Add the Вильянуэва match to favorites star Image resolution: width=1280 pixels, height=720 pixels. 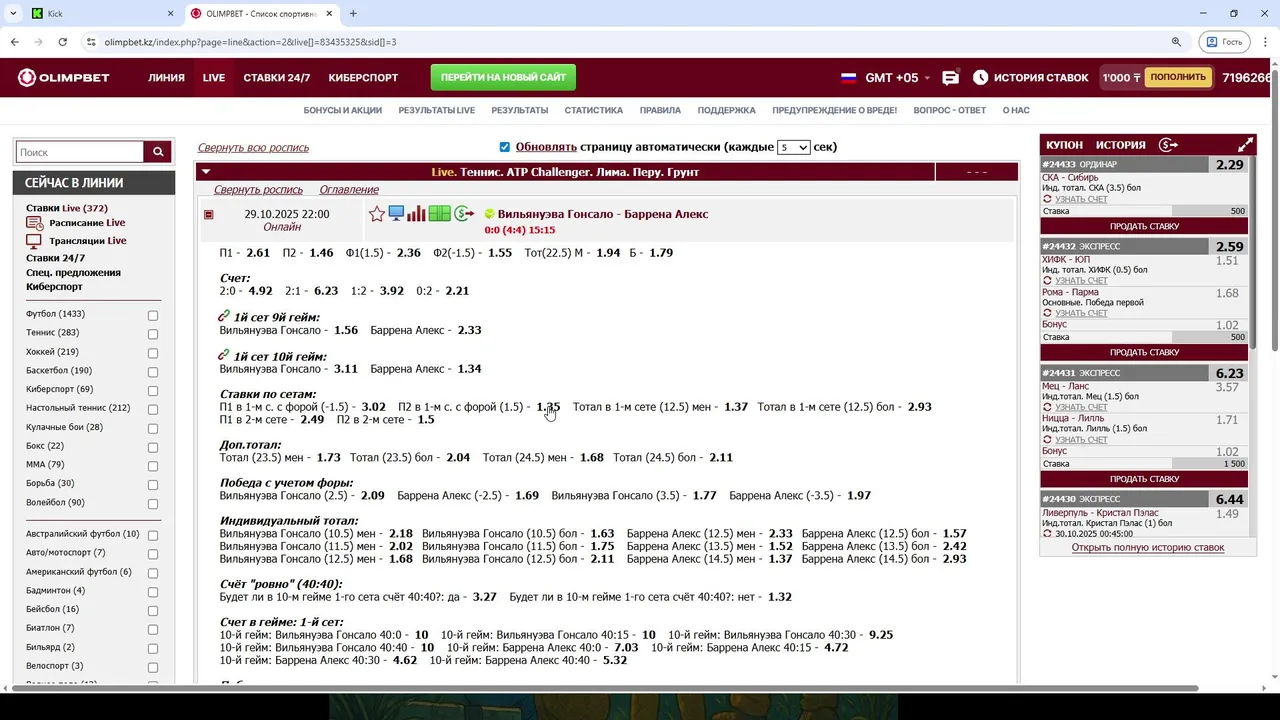(377, 214)
